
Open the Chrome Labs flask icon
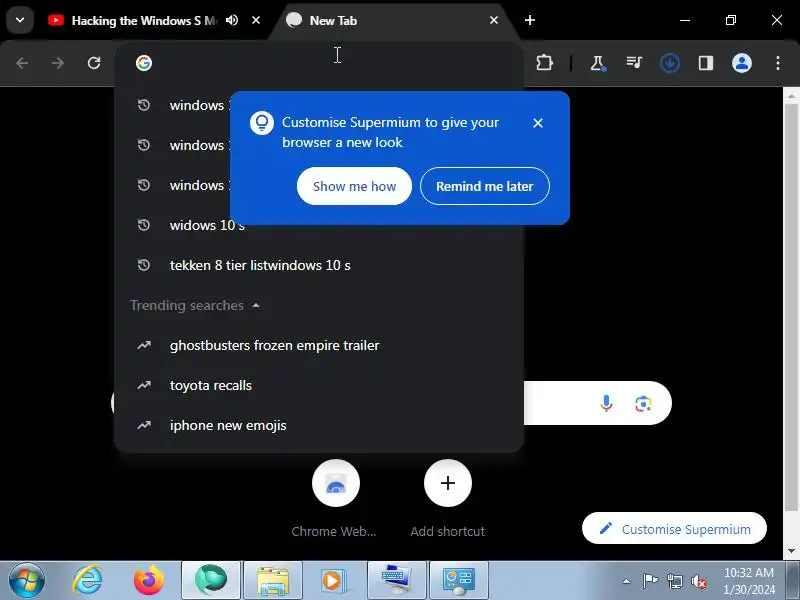tap(597, 63)
